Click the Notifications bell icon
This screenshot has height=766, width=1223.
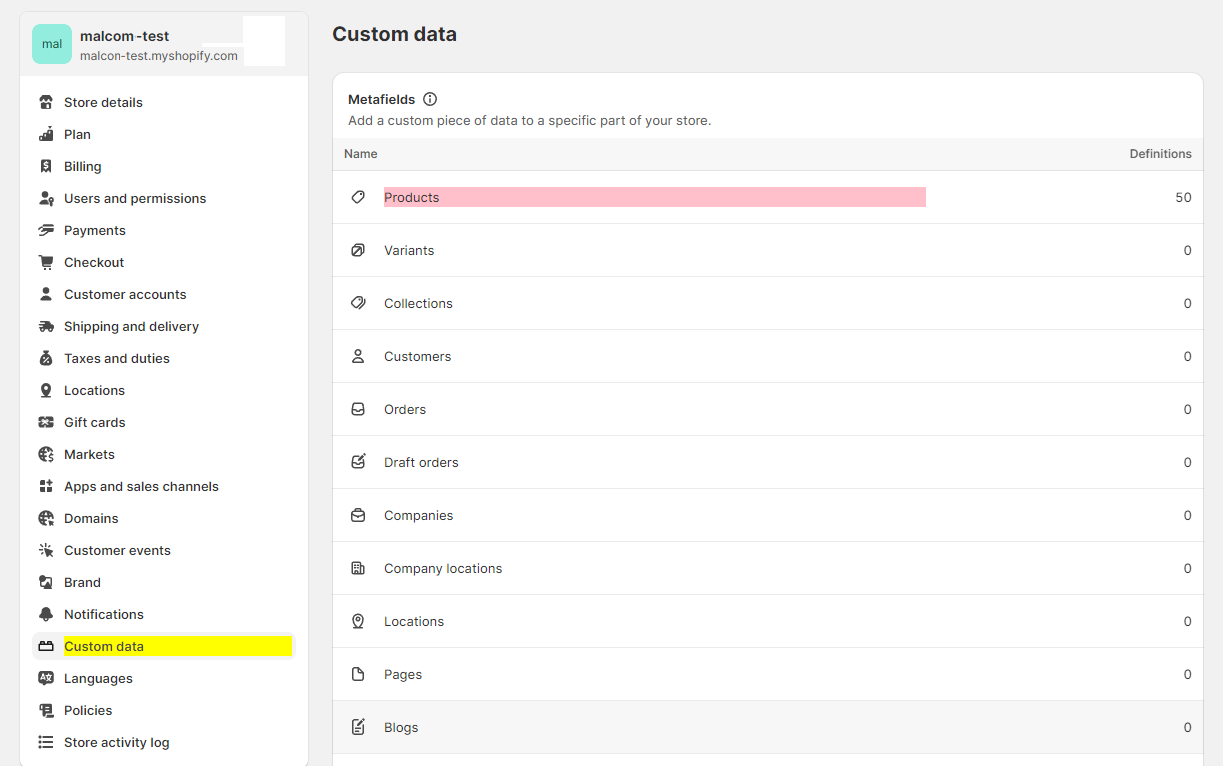(46, 614)
